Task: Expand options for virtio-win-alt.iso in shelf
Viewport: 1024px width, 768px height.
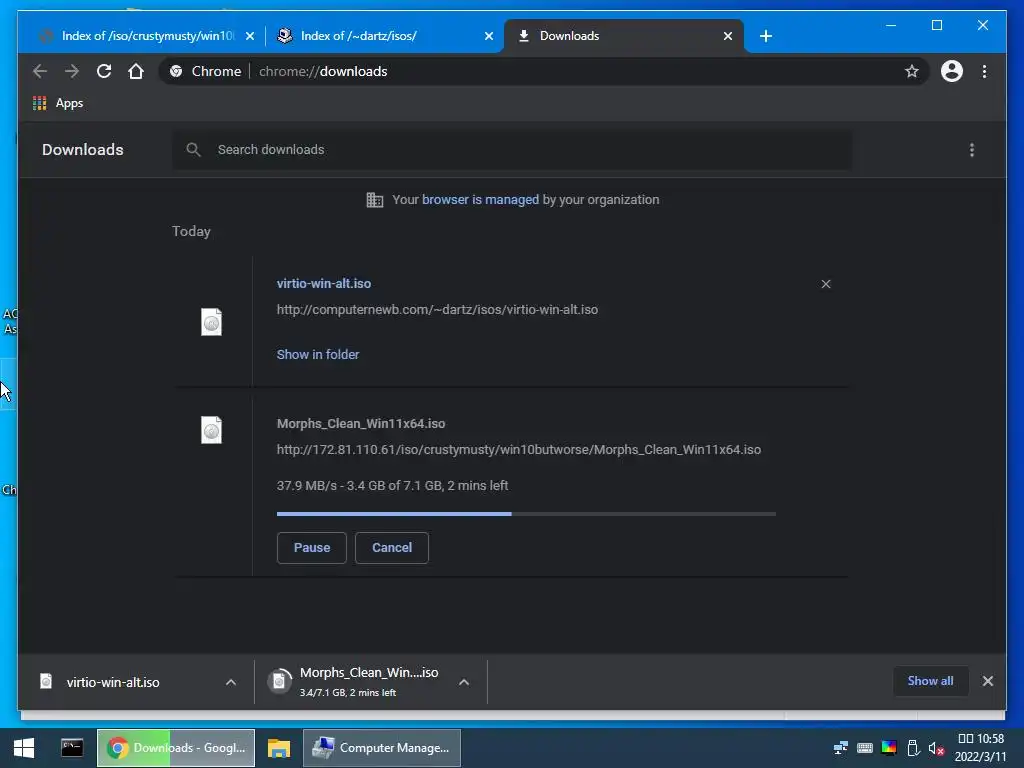Action: [231, 682]
